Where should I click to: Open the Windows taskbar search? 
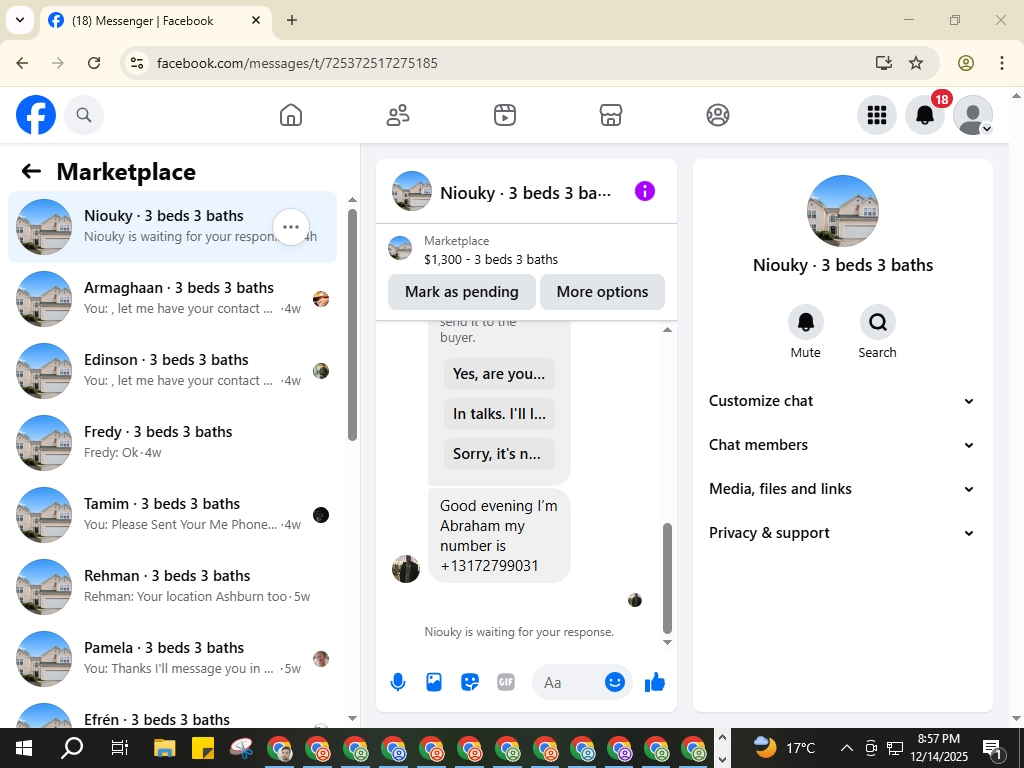pyautogui.click(x=72, y=748)
